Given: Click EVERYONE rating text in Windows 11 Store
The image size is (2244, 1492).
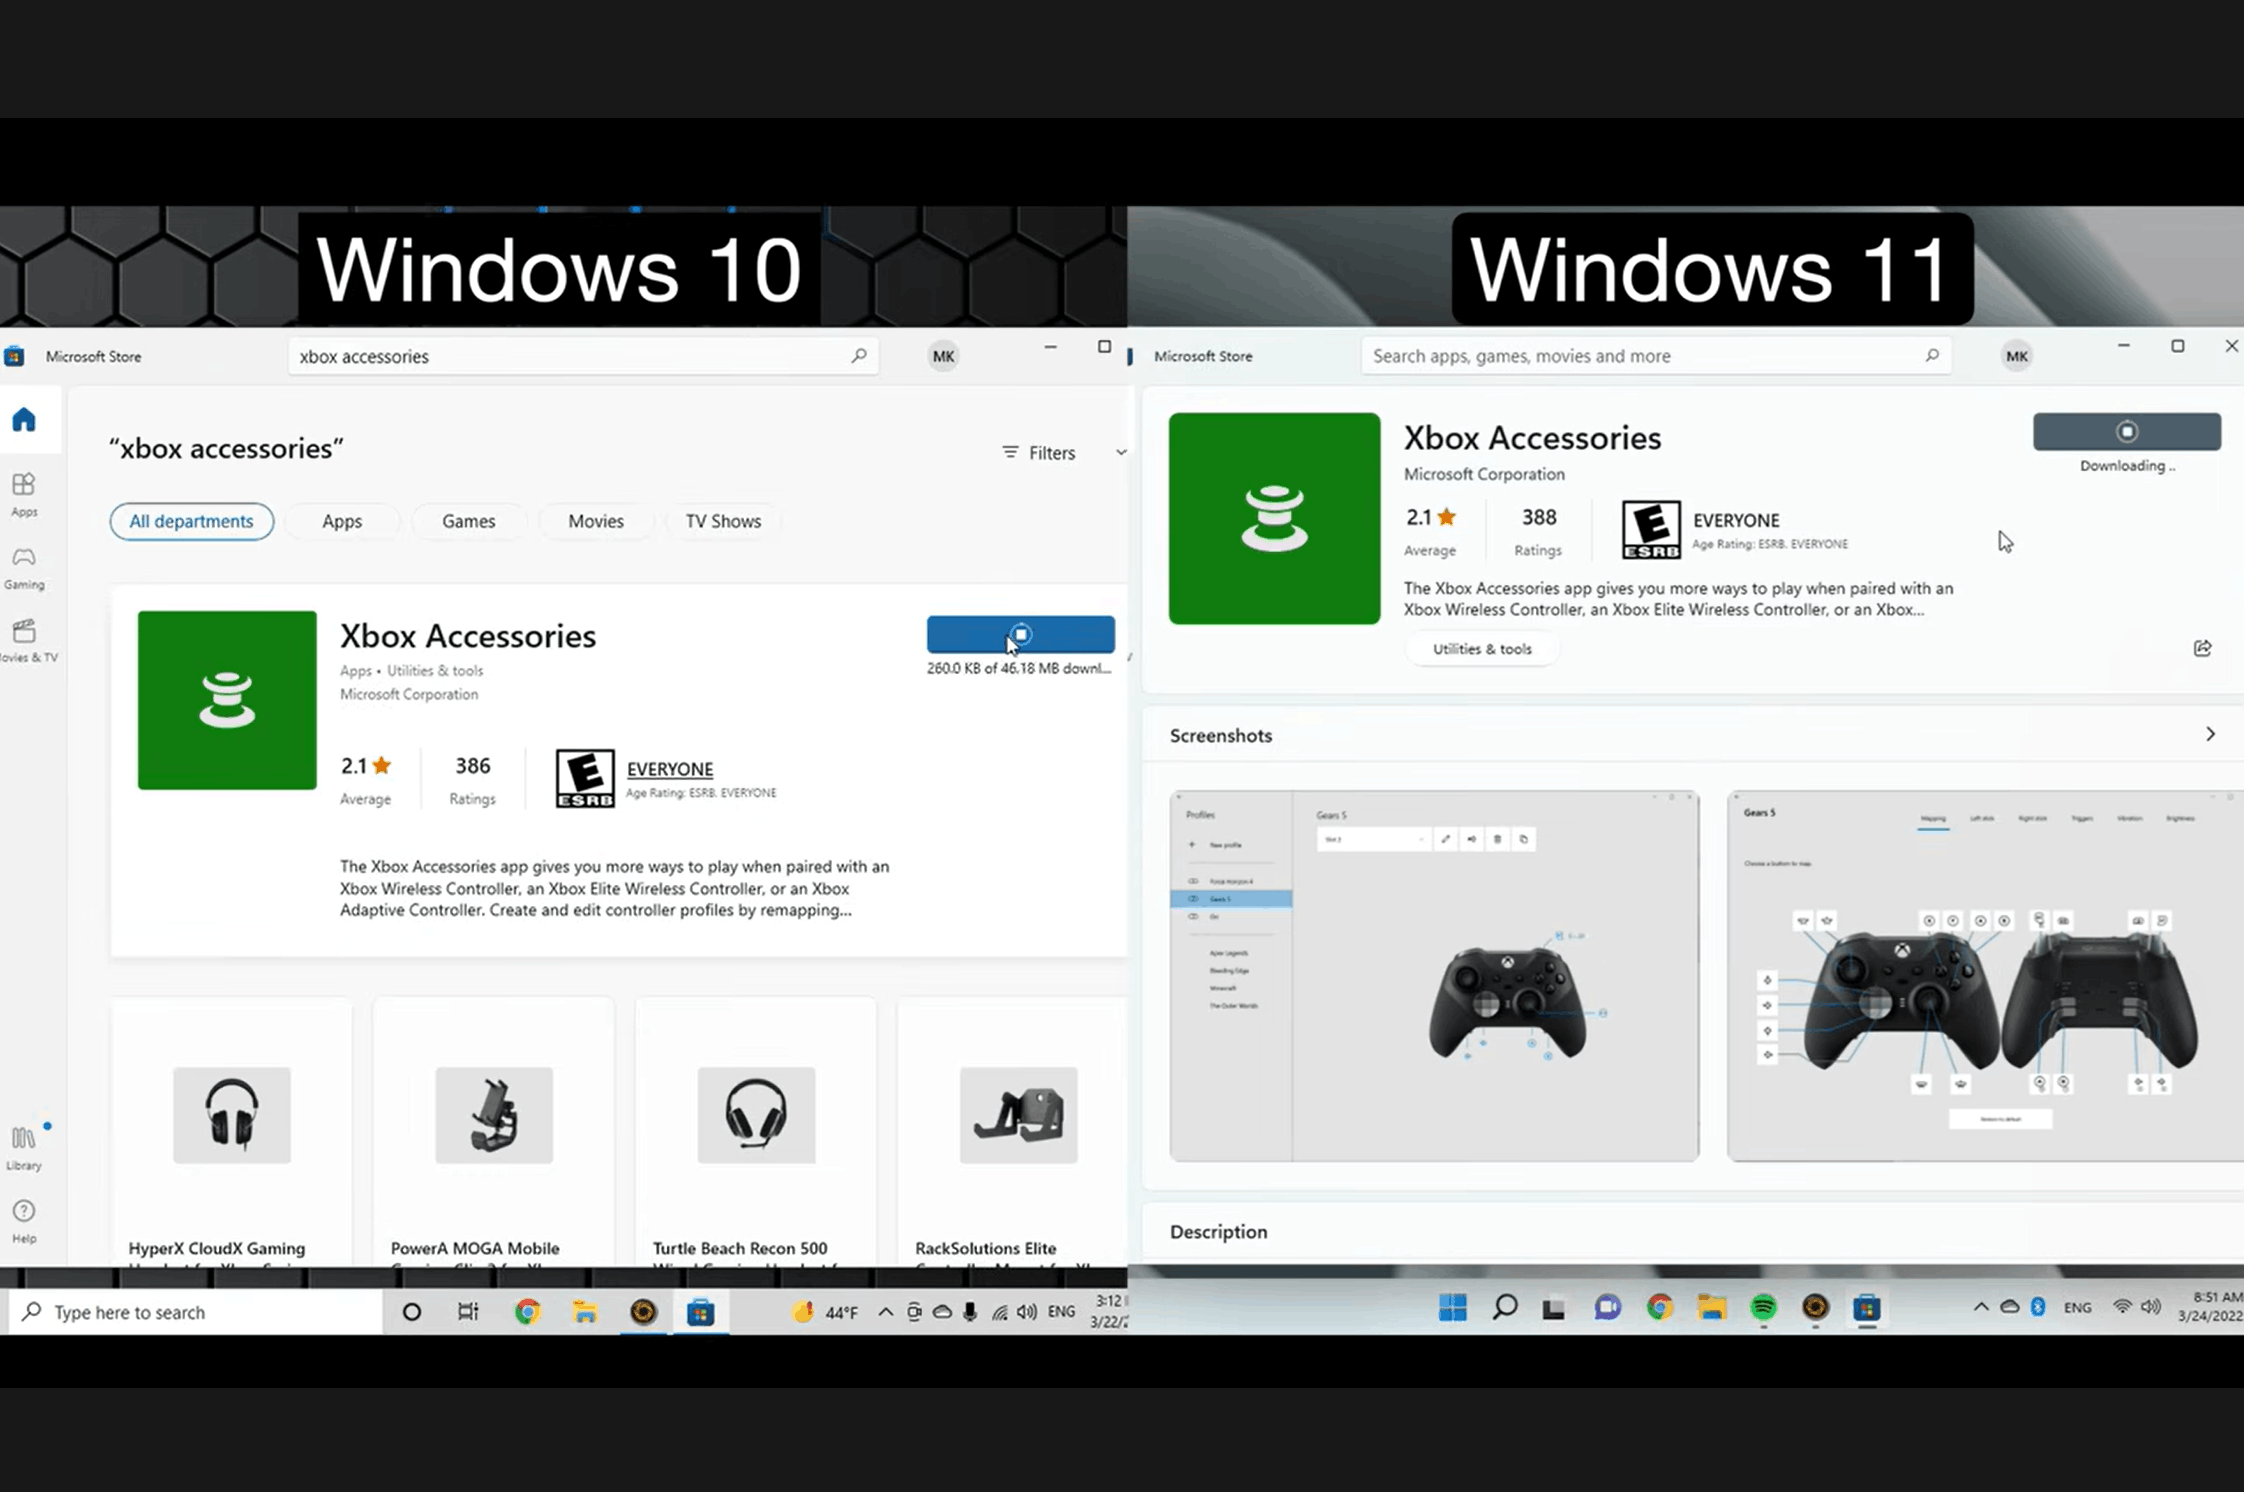Looking at the screenshot, I should point(1736,520).
